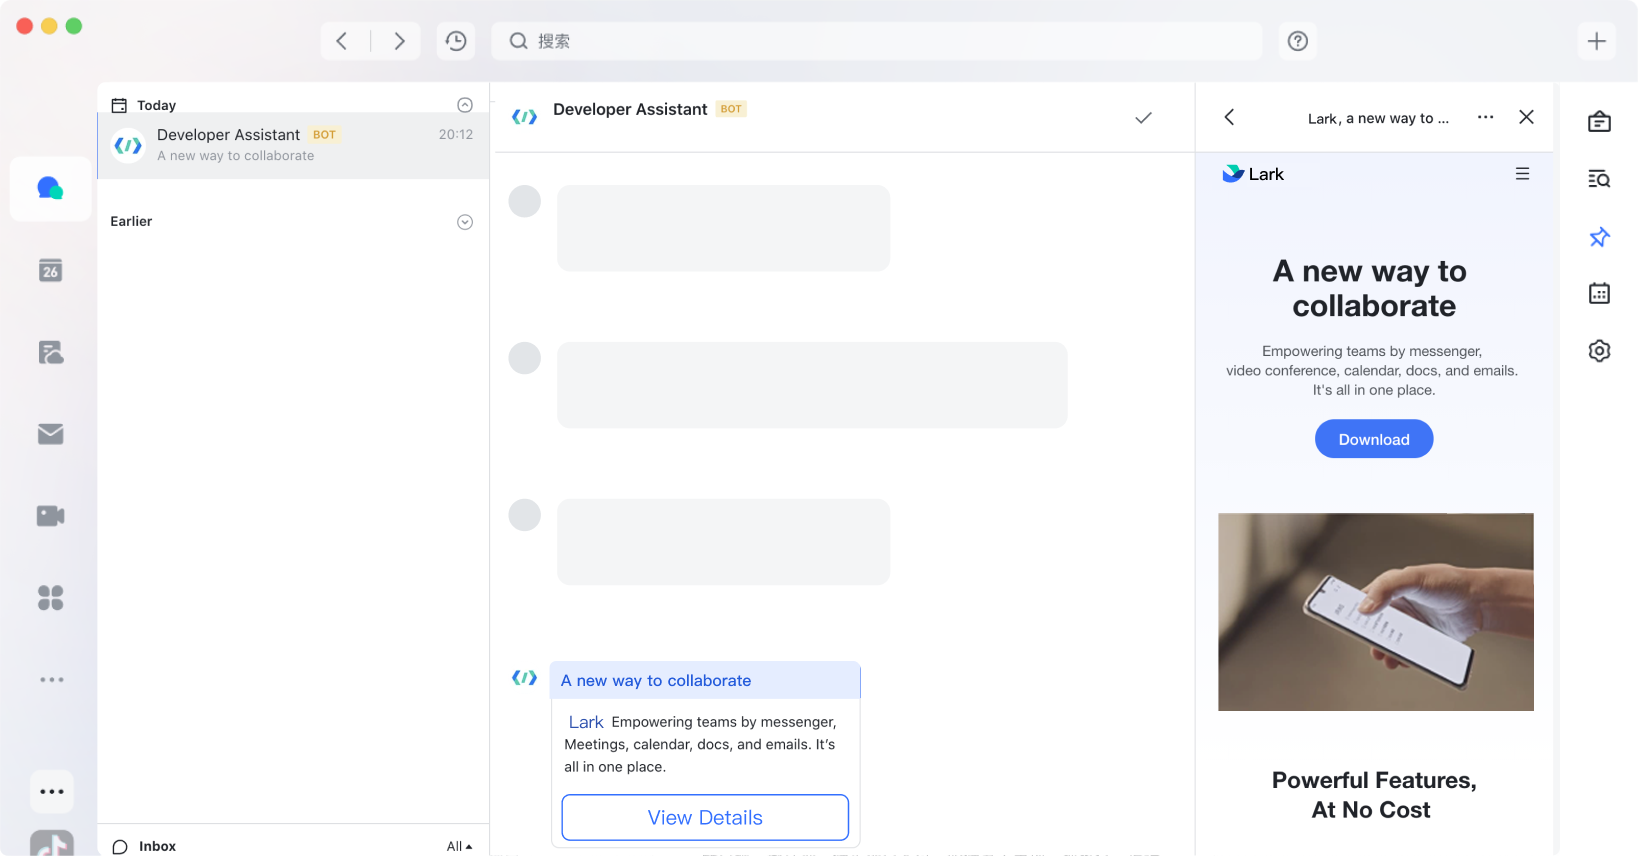
Task: Open the All filter dropdown
Action: pos(459,846)
